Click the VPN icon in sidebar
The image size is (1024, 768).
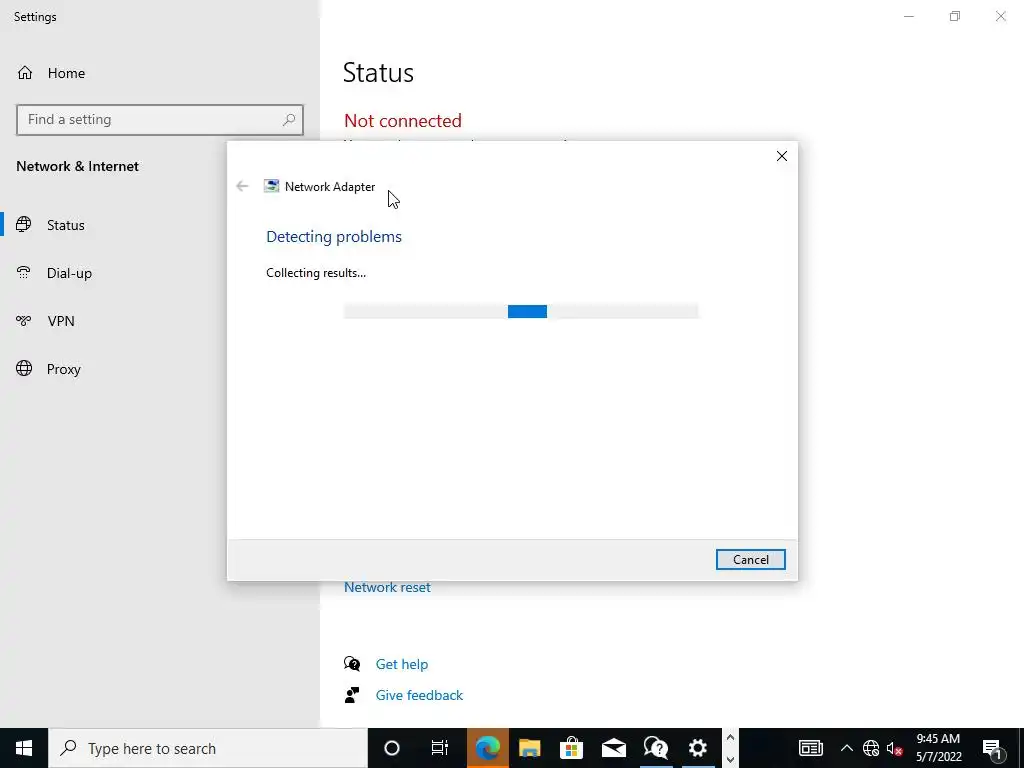click(24, 321)
